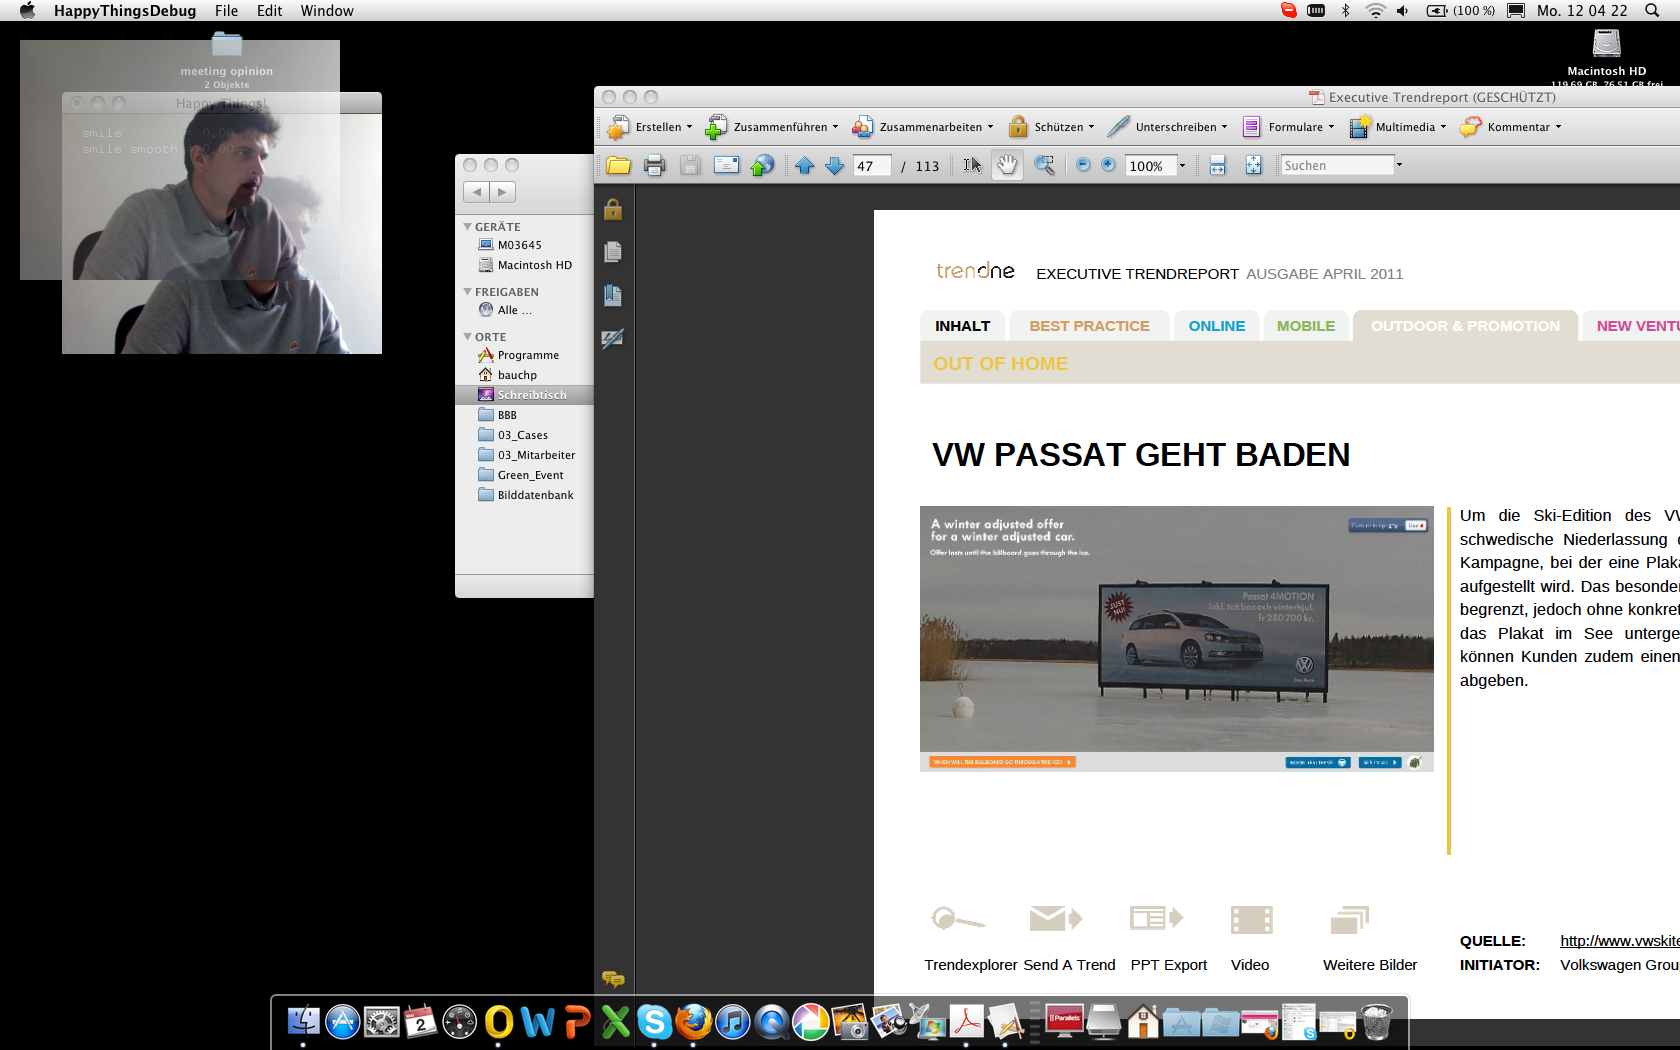The width and height of the screenshot is (1680, 1050).
Task: Open the bookmarks panel icon
Action: click(x=613, y=295)
